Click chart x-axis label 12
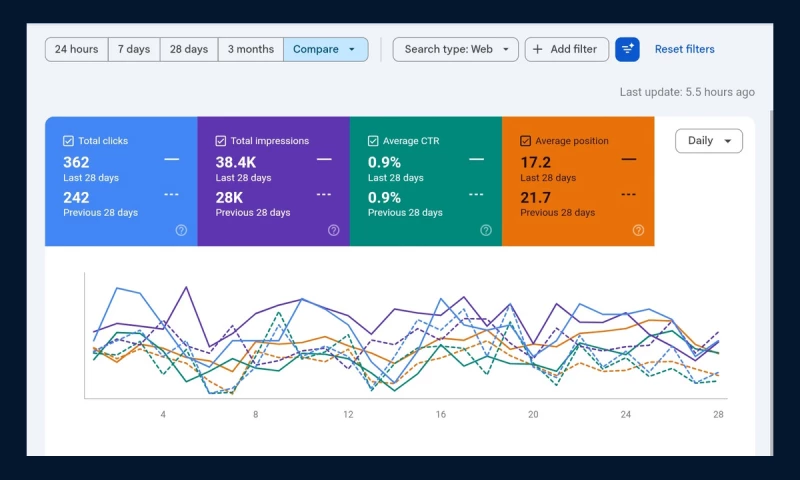The image size is (800, 480). [348, 415]
